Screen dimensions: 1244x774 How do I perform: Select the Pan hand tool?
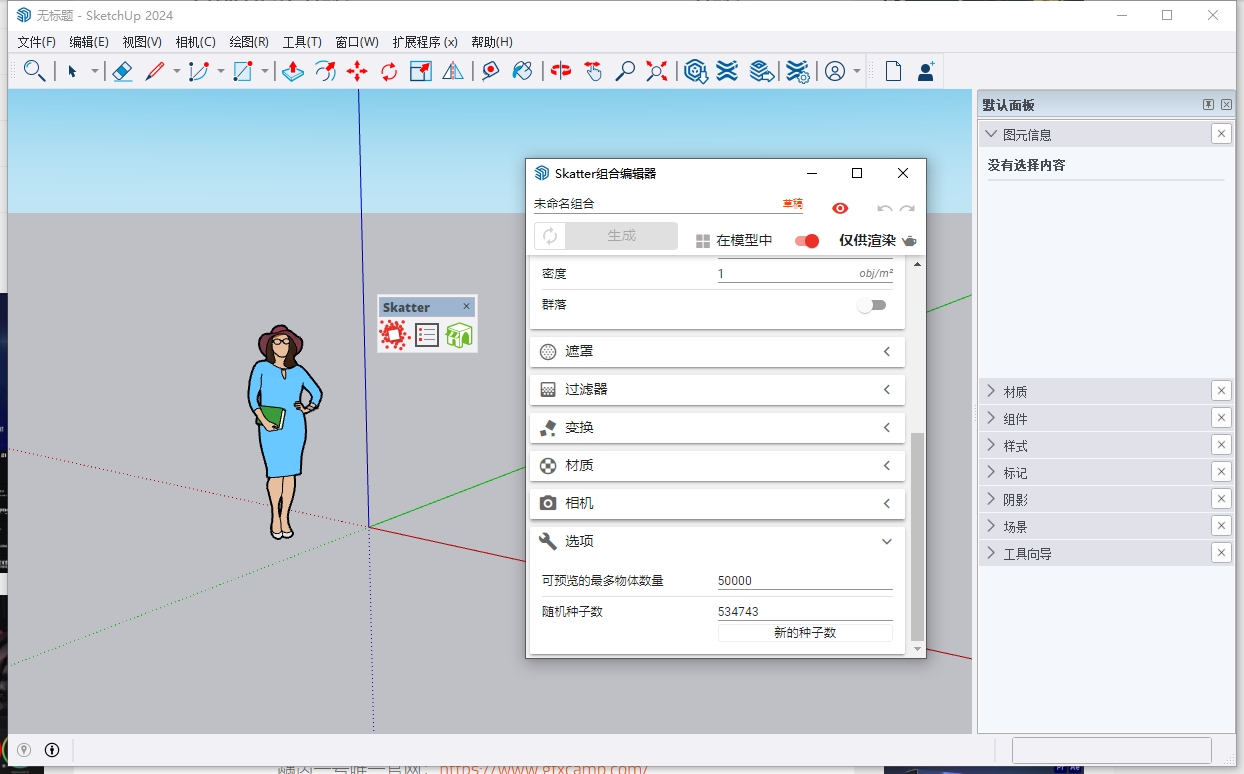(593, 71)
